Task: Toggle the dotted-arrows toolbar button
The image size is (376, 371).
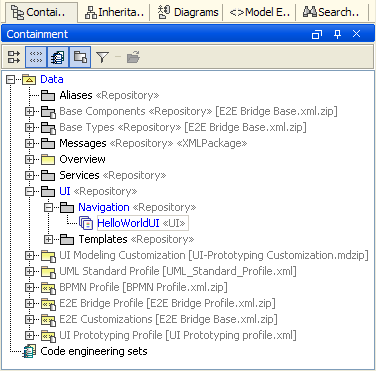Action: coord(36,57)
